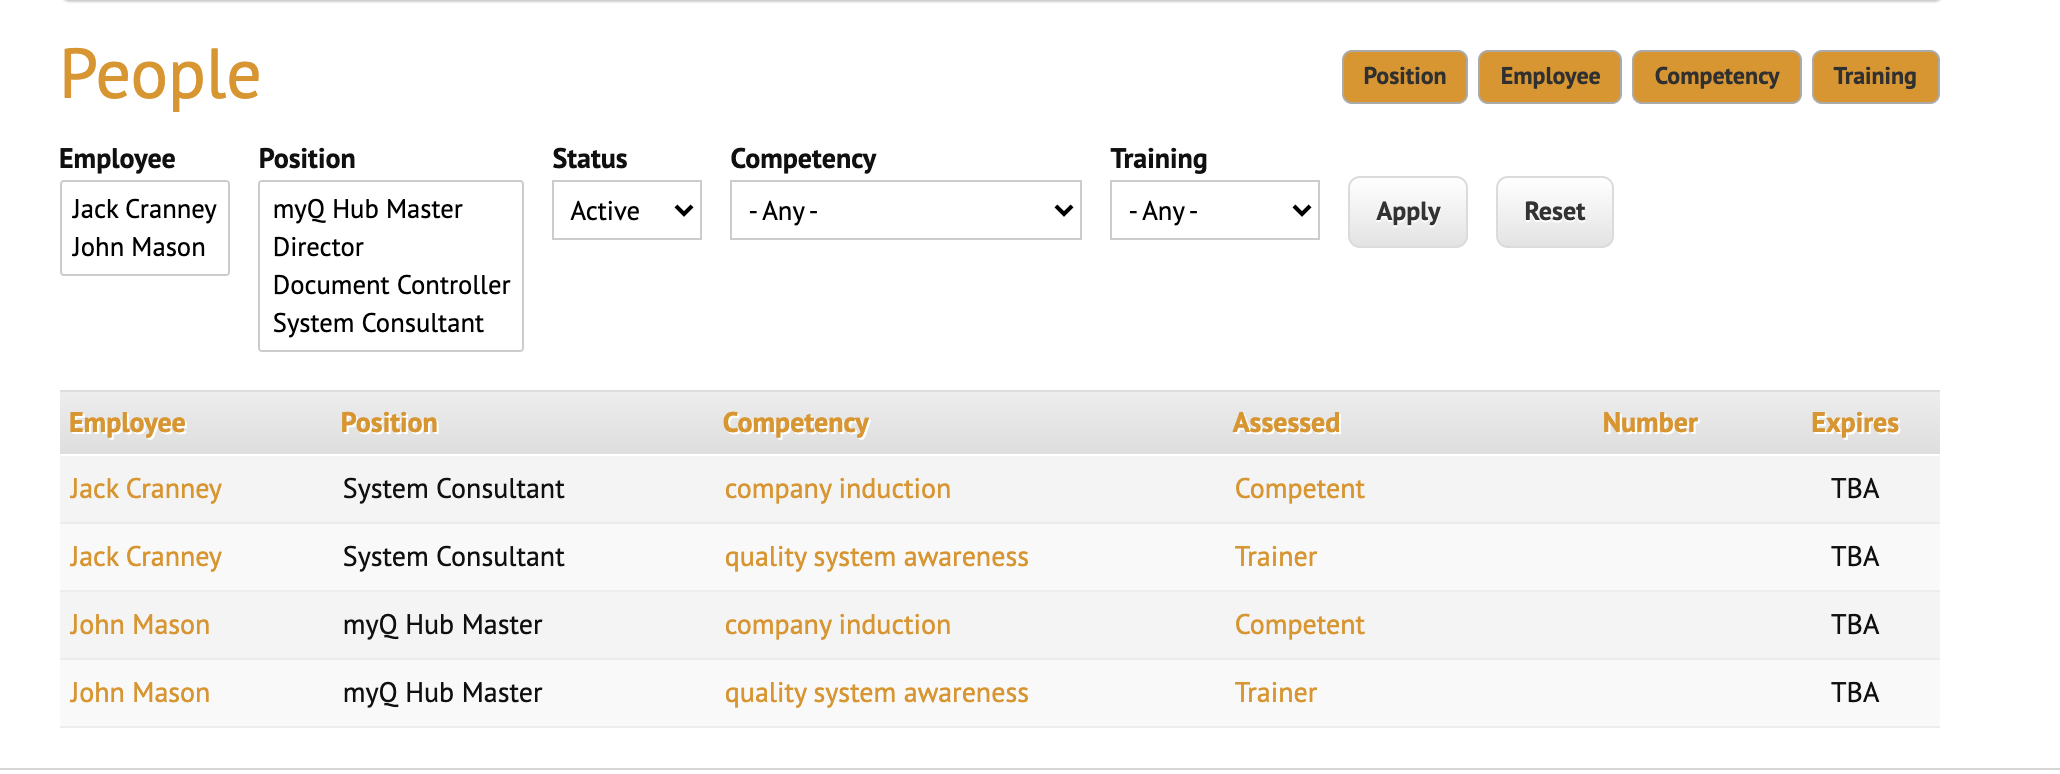This screenshot has width=2060, height=774.
Task: Choose myQ Hub Master in Position list
Action: pyautogui.click(x=368, y=209)
